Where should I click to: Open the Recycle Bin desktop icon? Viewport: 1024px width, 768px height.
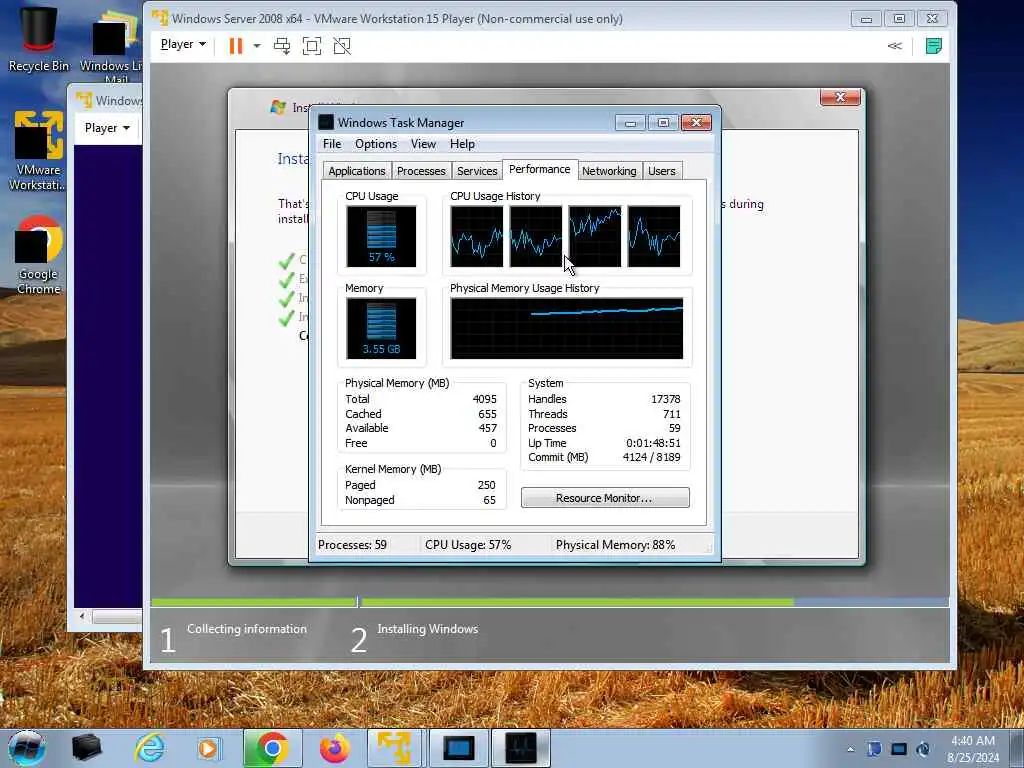pyautogui.click(x=39, y=39)
